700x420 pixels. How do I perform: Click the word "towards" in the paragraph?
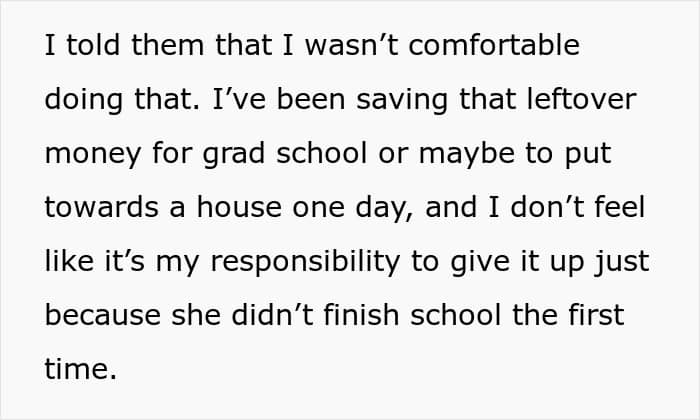coord(101,207)
